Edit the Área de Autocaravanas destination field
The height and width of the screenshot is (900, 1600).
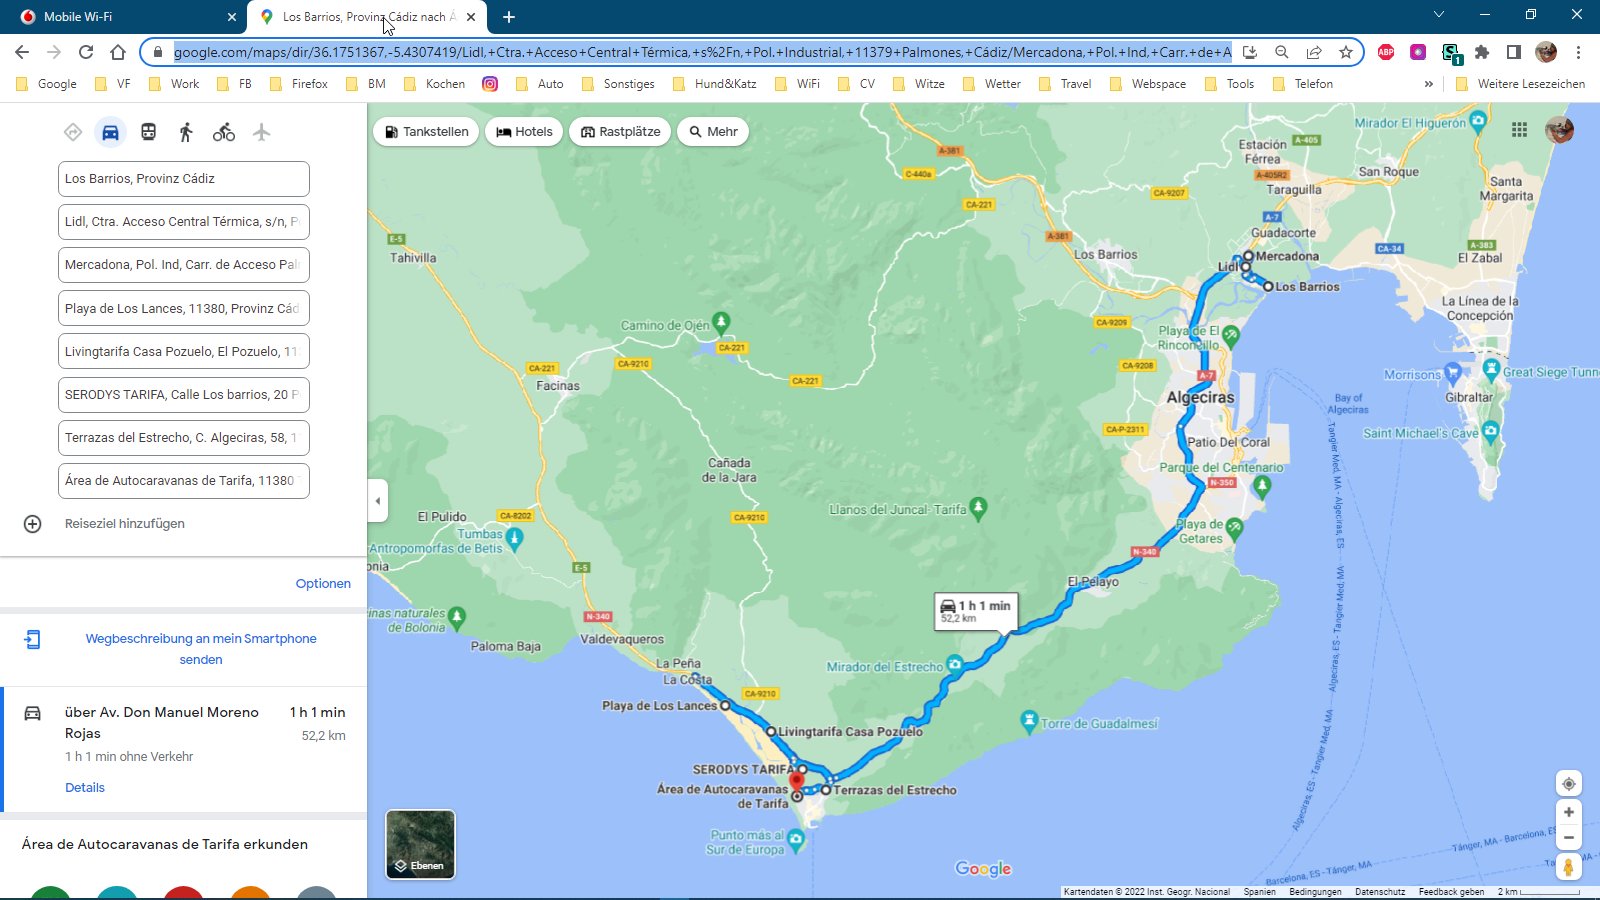click(x=184, y=481)
